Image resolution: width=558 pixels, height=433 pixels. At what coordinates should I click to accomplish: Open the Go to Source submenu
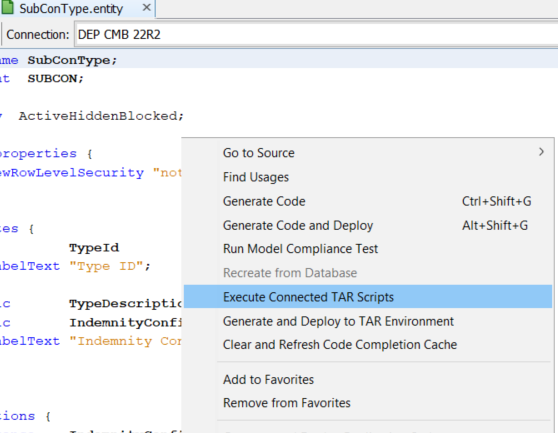pyautogui.click(x=368, y=153)
